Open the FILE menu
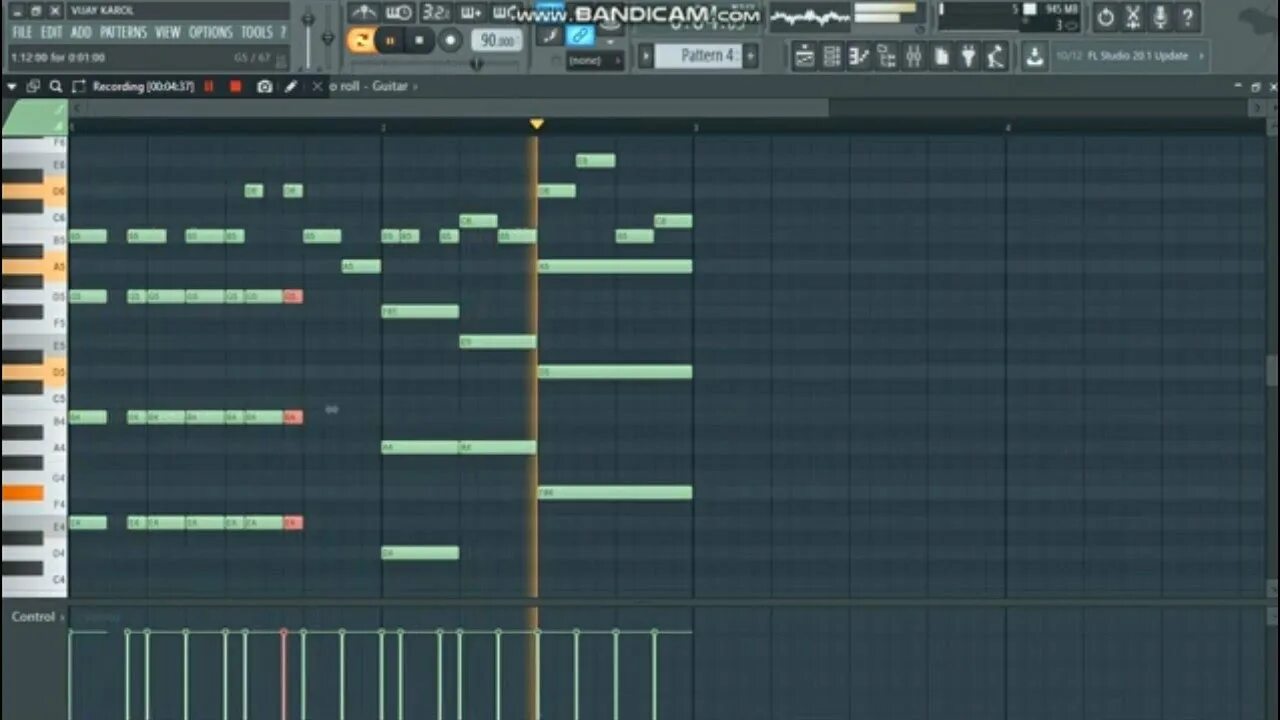Screen dimensions: 1280x720 coord(22,33)
